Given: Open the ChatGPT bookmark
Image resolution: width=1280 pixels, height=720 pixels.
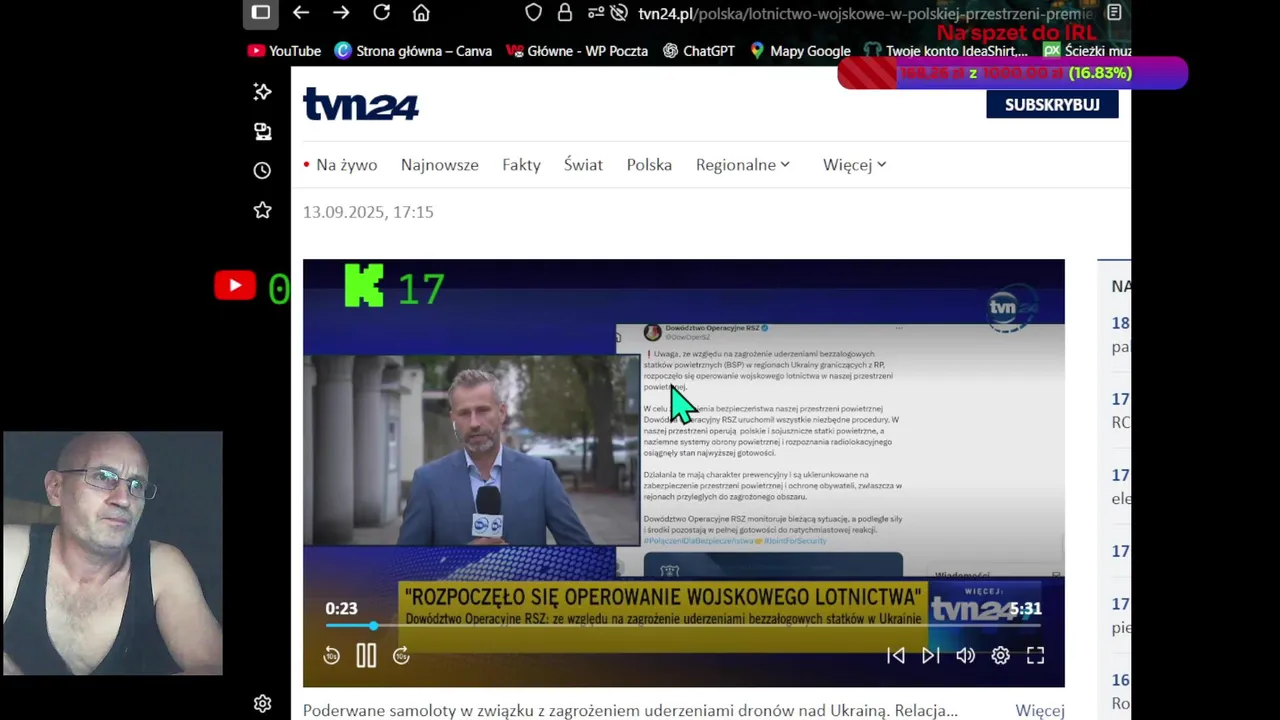Looking at the screenshot, I should [x=698, y=51].
